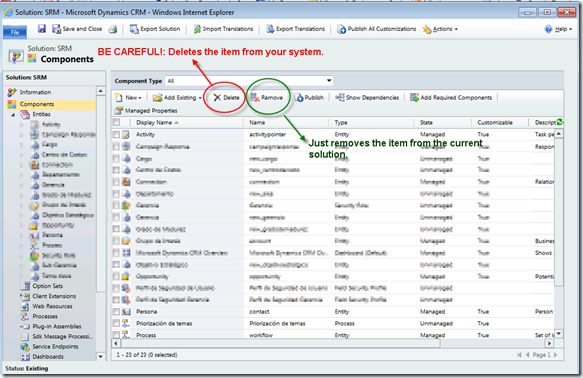Check the Activity row checkbox
This screenshot has height=378, width=583.
click(116, 134)
